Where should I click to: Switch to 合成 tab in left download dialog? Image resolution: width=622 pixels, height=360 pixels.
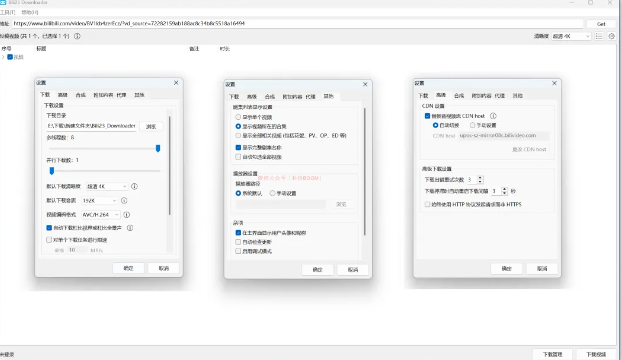[x=81, y=95]
